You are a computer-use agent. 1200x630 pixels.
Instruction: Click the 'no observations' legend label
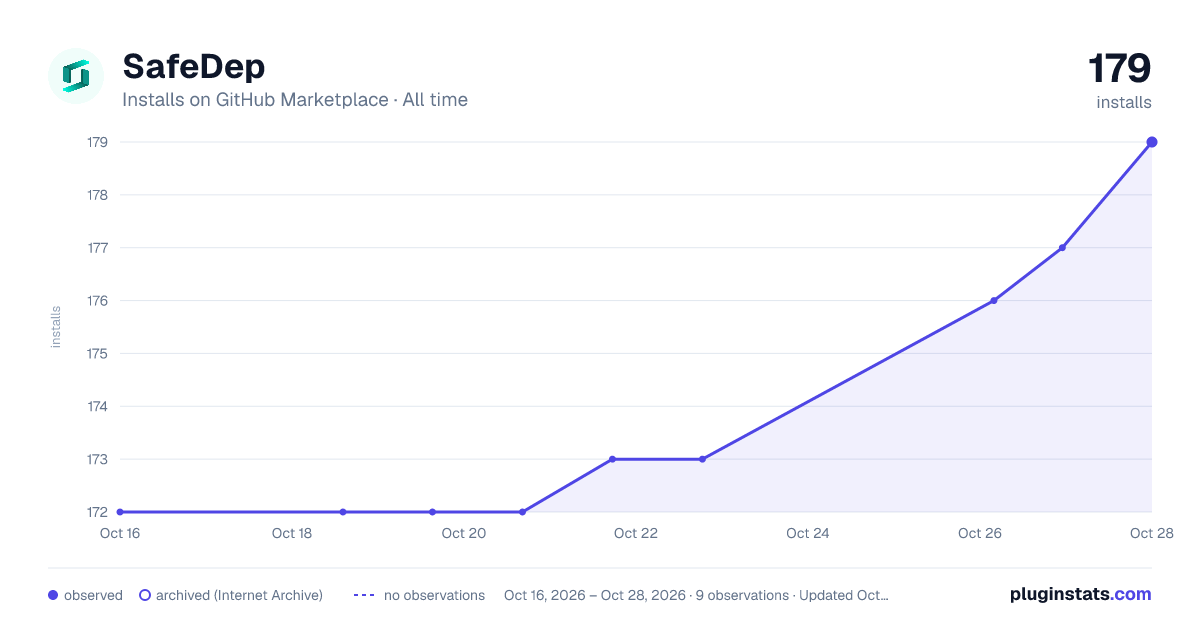coord(434,595)
